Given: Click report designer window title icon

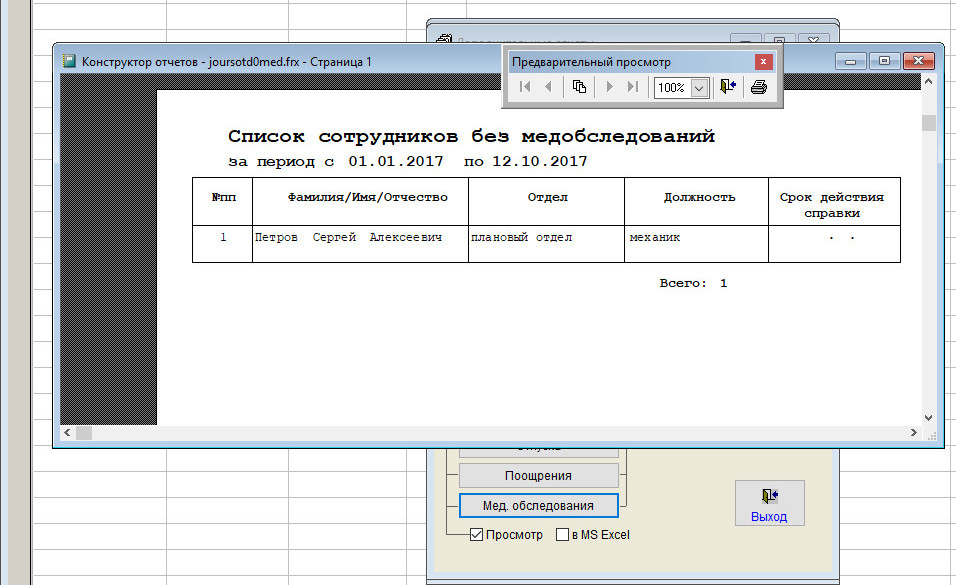Looking at the screenshot, I should tap(69, 61).
